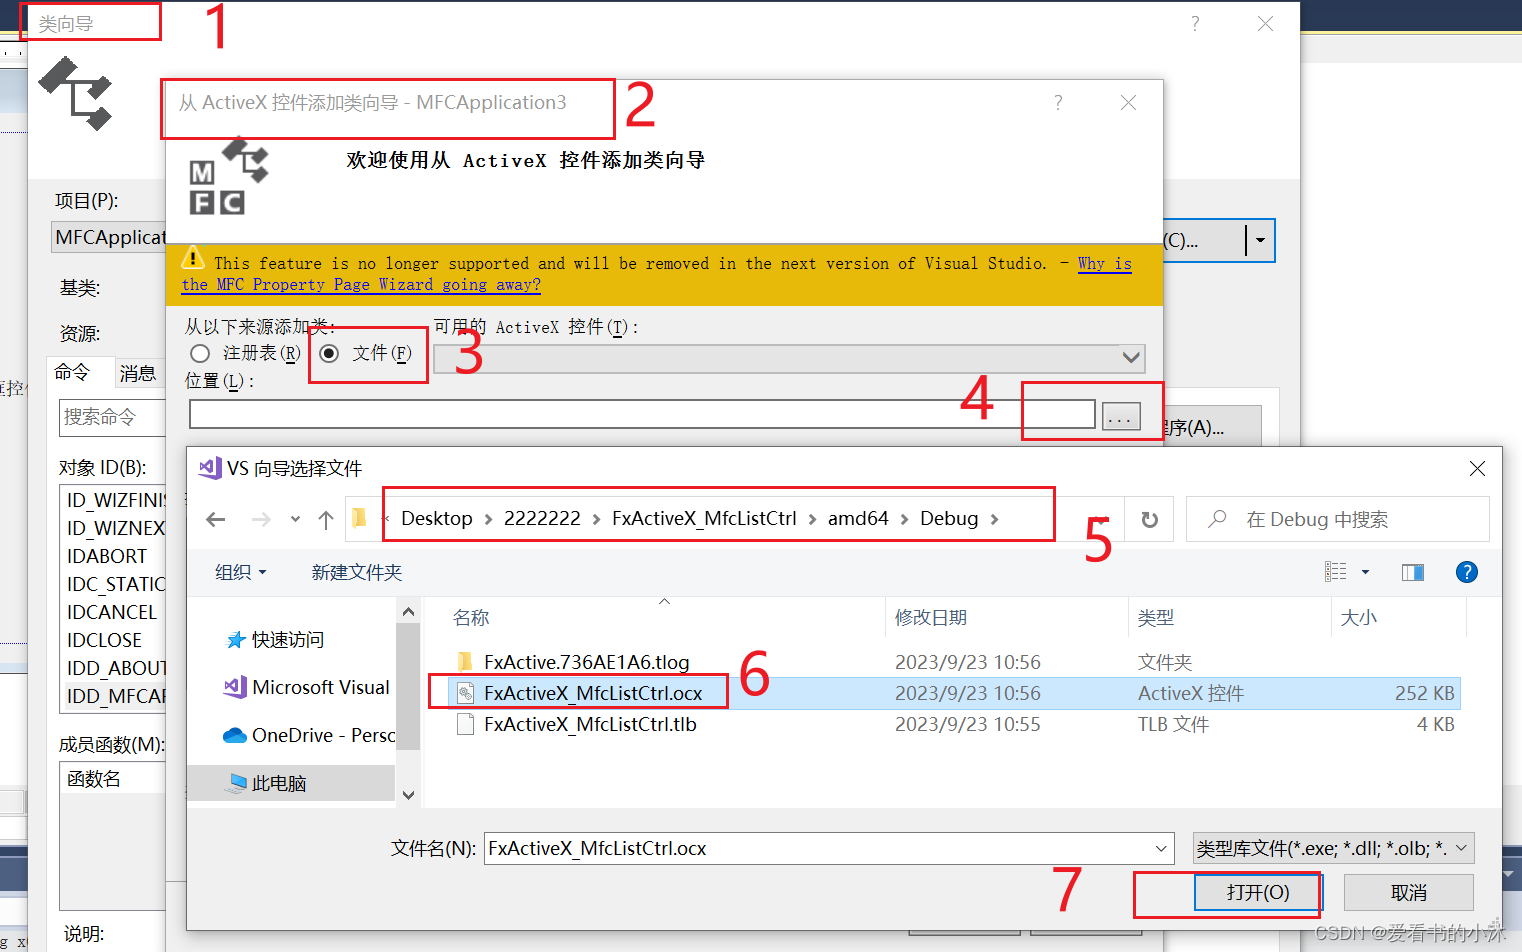Go up one folder level
The height and width of the screenshot is (952, 1522).
[x=326, y=519]
